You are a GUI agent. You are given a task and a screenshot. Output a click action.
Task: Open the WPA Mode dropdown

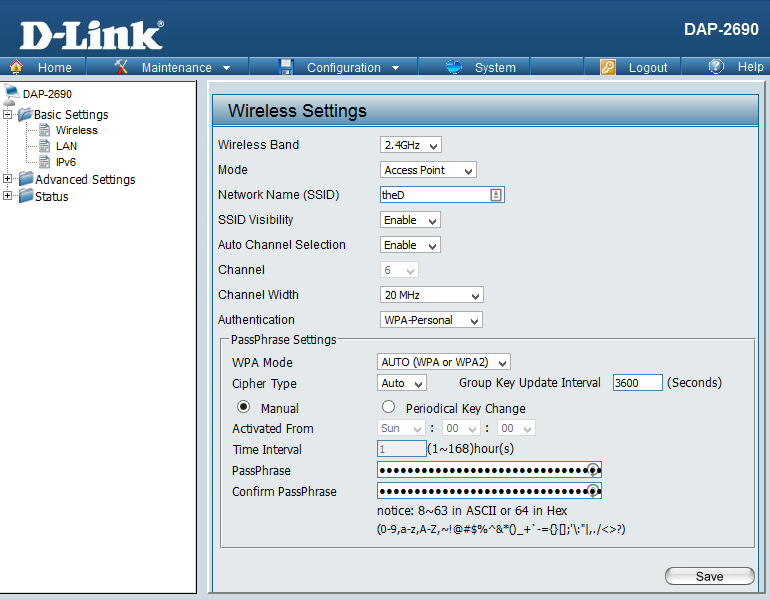(443, 362)
